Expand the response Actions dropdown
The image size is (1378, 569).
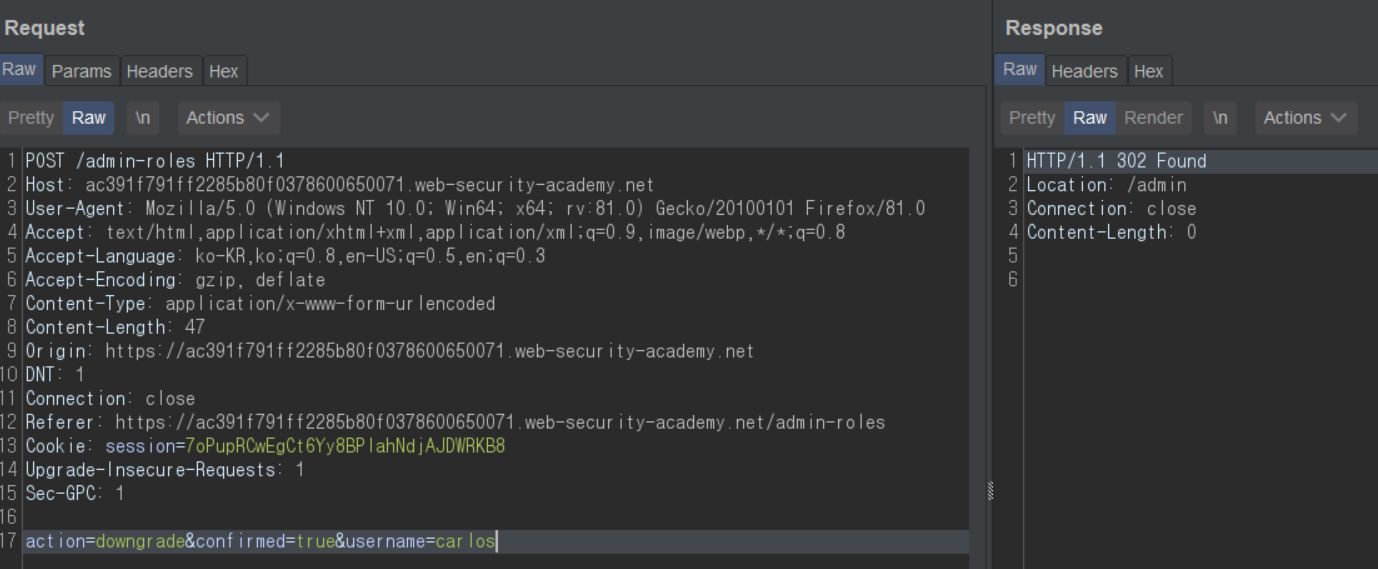click(x=1305, y=118)
